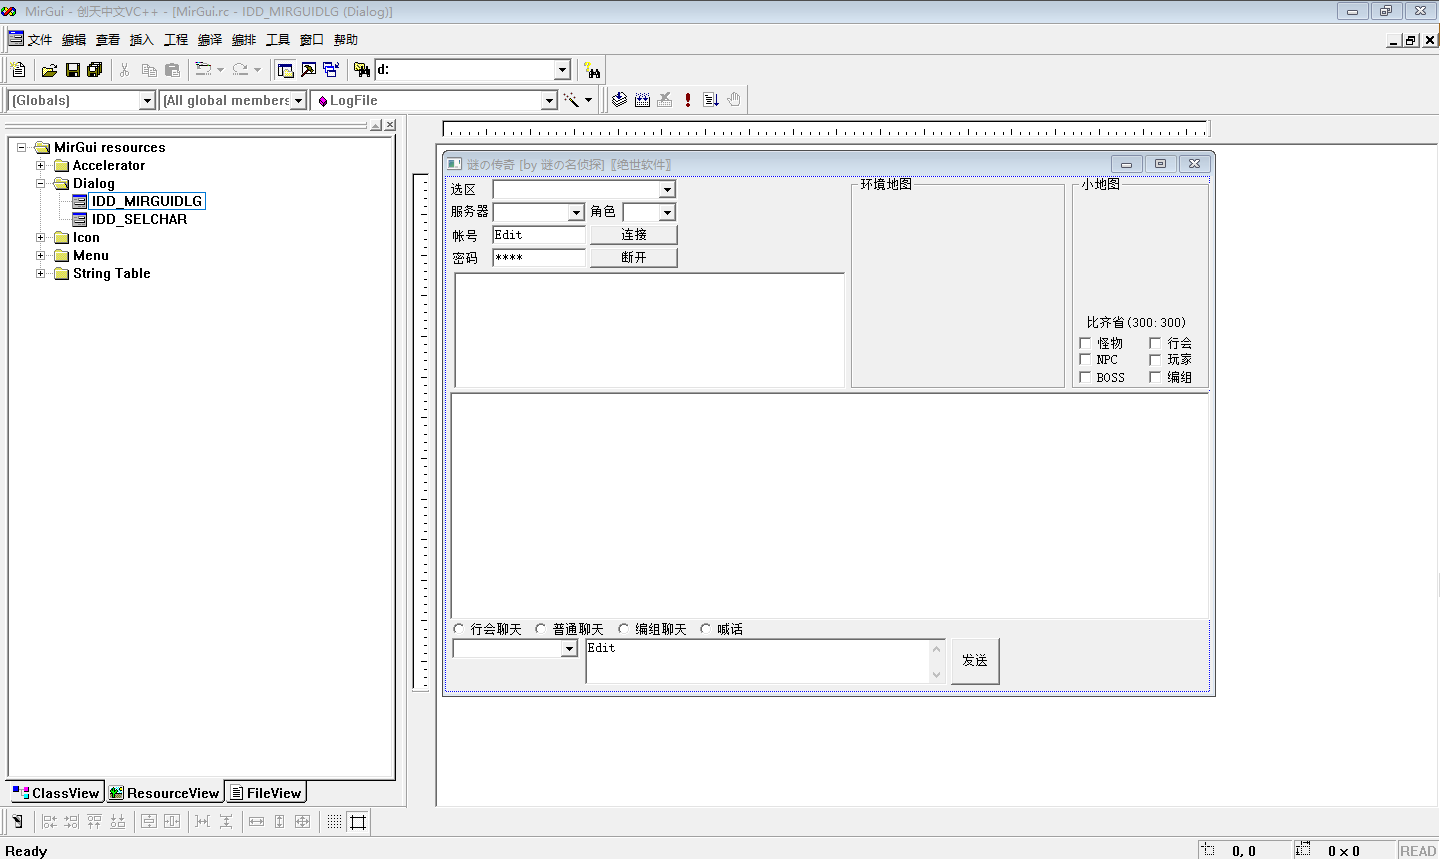Open the LogFile function dropdown

548,100
